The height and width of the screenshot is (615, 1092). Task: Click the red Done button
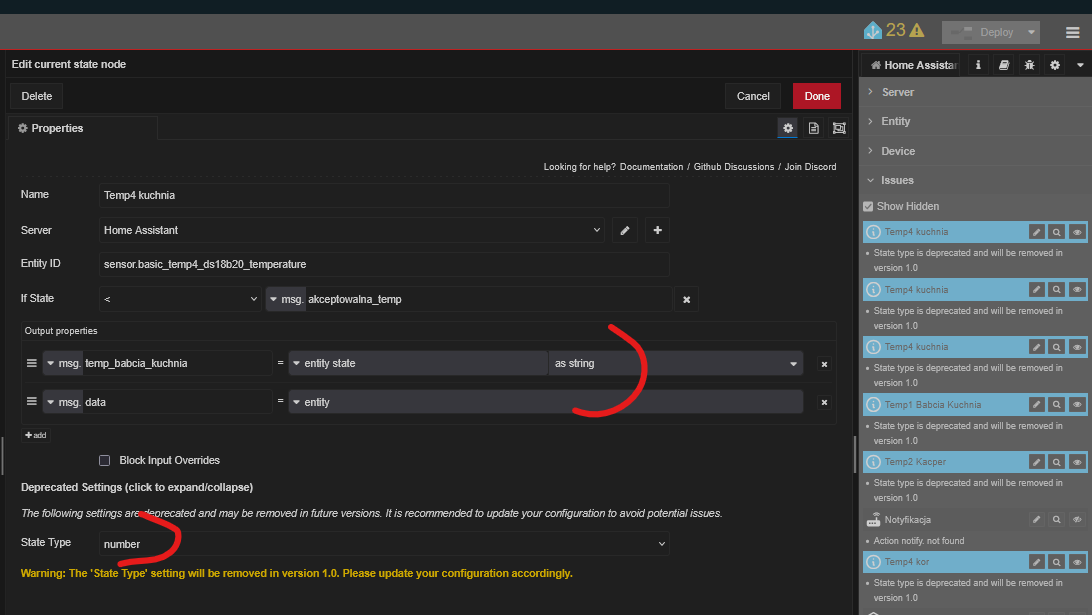point(816,96)
